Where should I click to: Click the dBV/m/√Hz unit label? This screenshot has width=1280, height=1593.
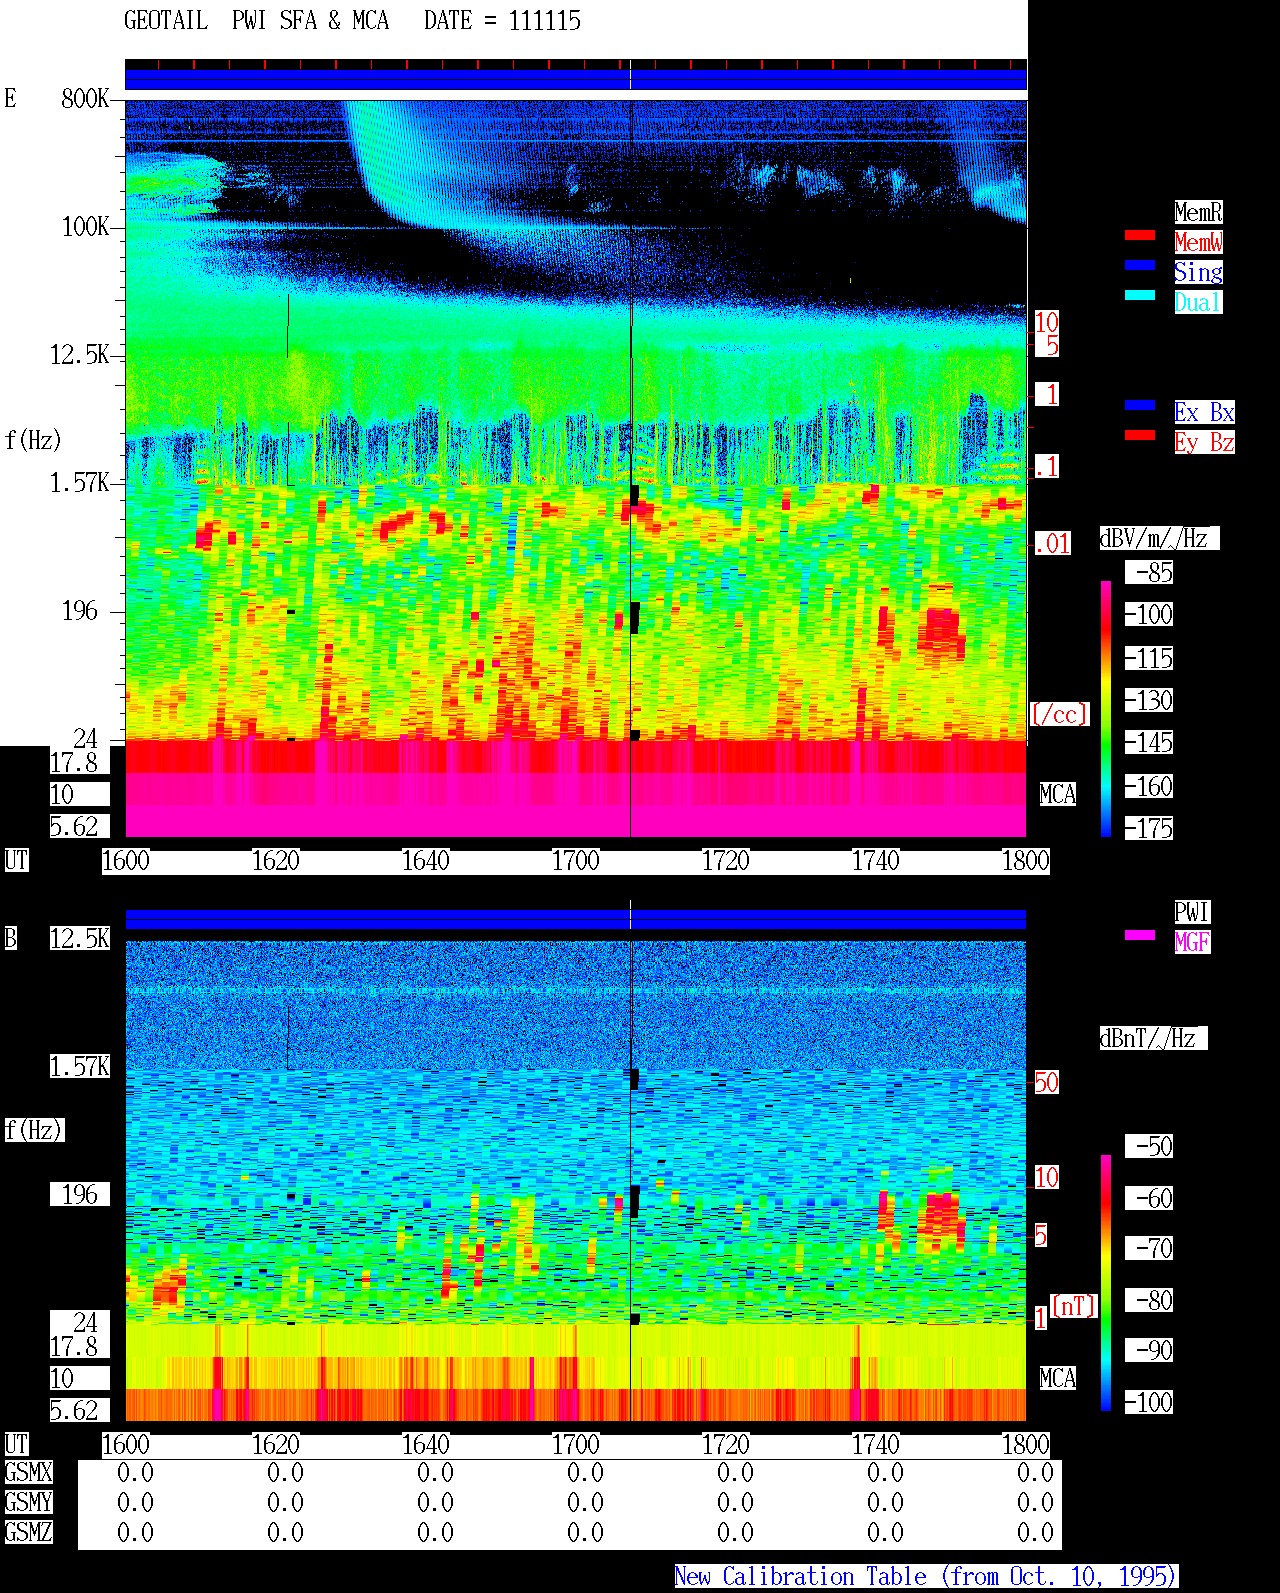tap(1159, 539)
